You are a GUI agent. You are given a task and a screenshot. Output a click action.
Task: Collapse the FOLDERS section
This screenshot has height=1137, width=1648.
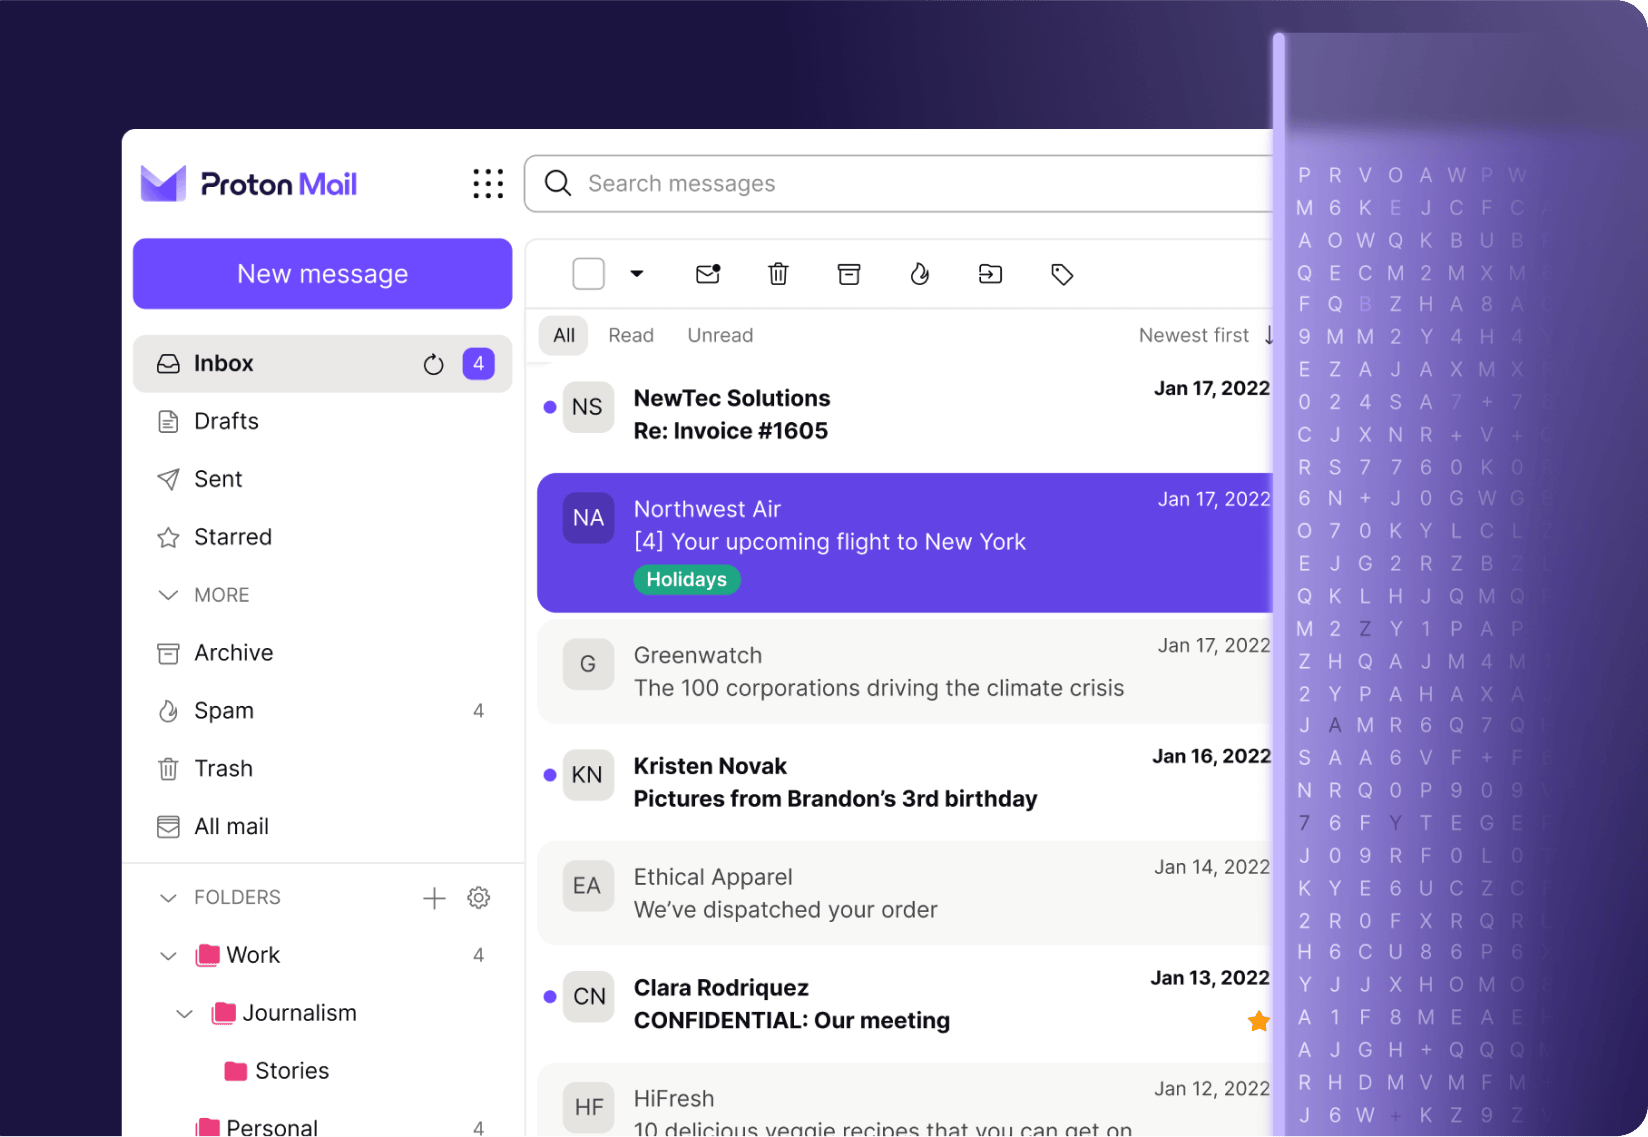(x=168, y=897)
